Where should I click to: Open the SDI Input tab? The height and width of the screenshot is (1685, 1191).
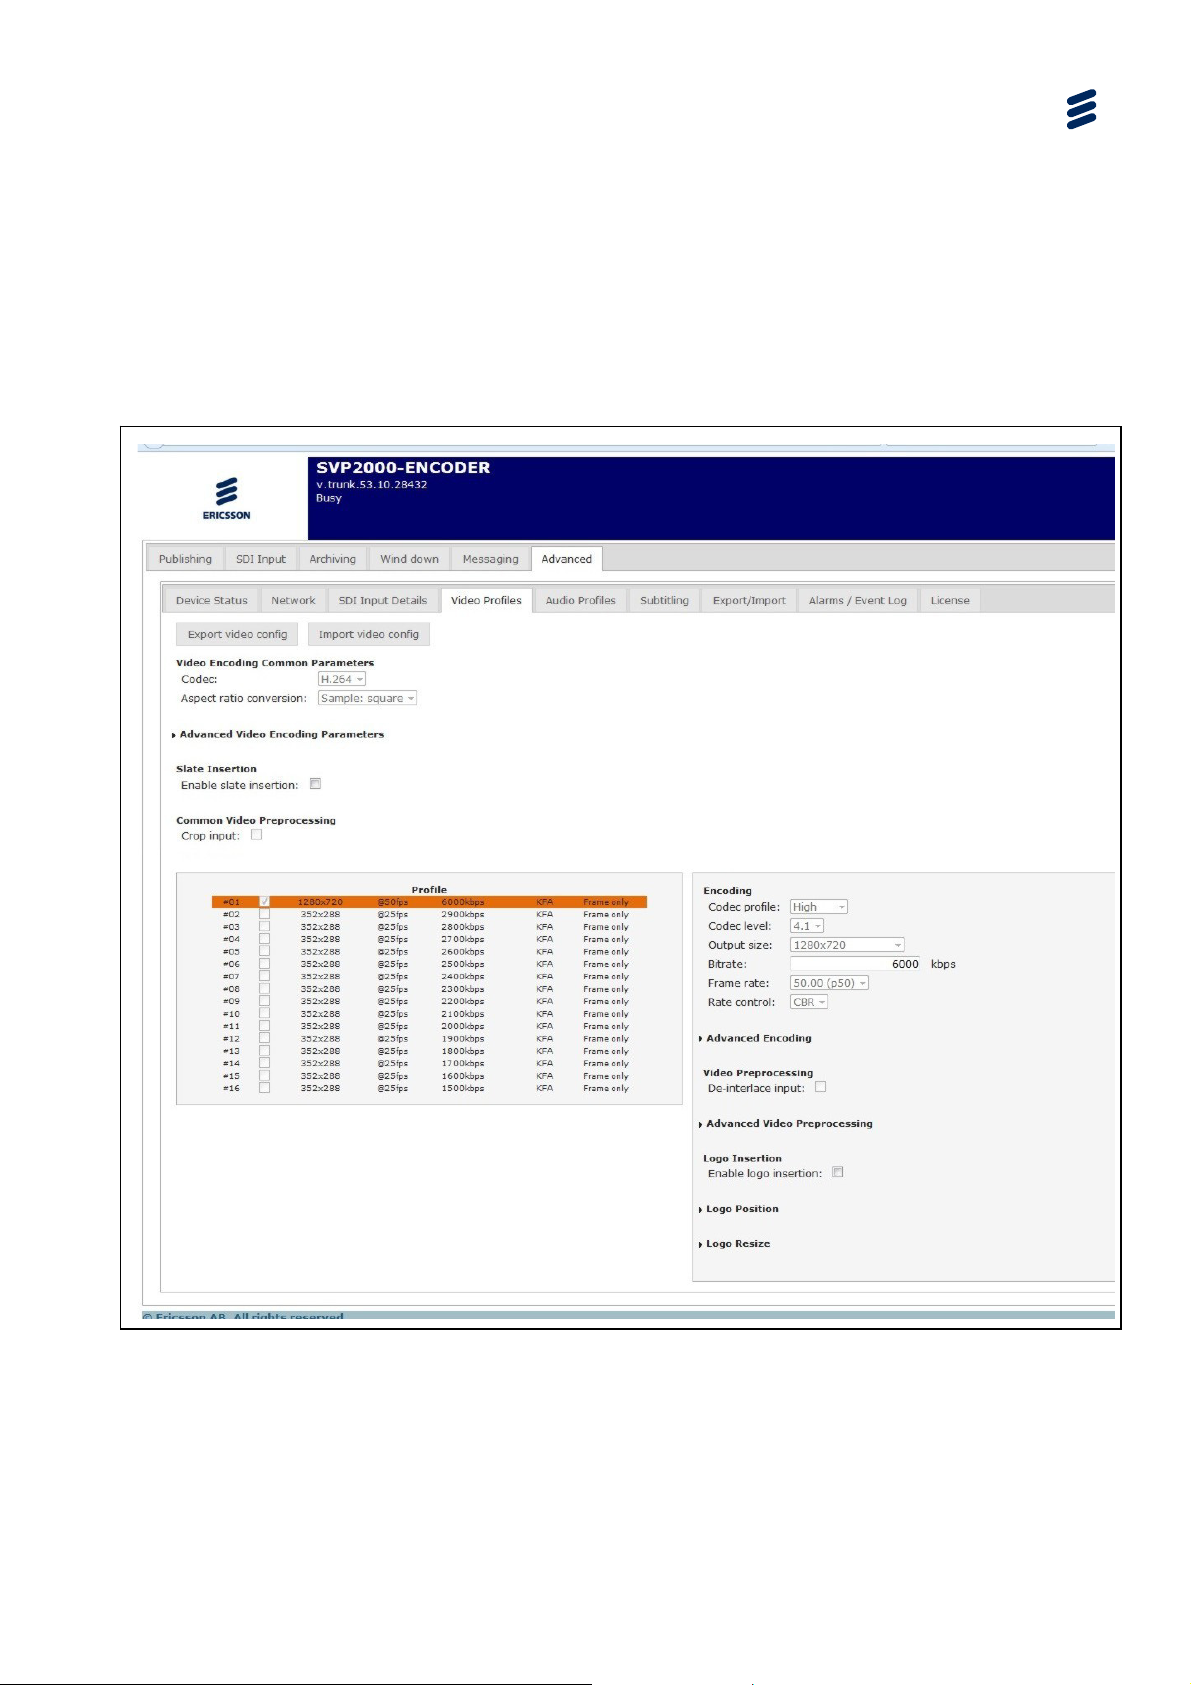[261, 559]
